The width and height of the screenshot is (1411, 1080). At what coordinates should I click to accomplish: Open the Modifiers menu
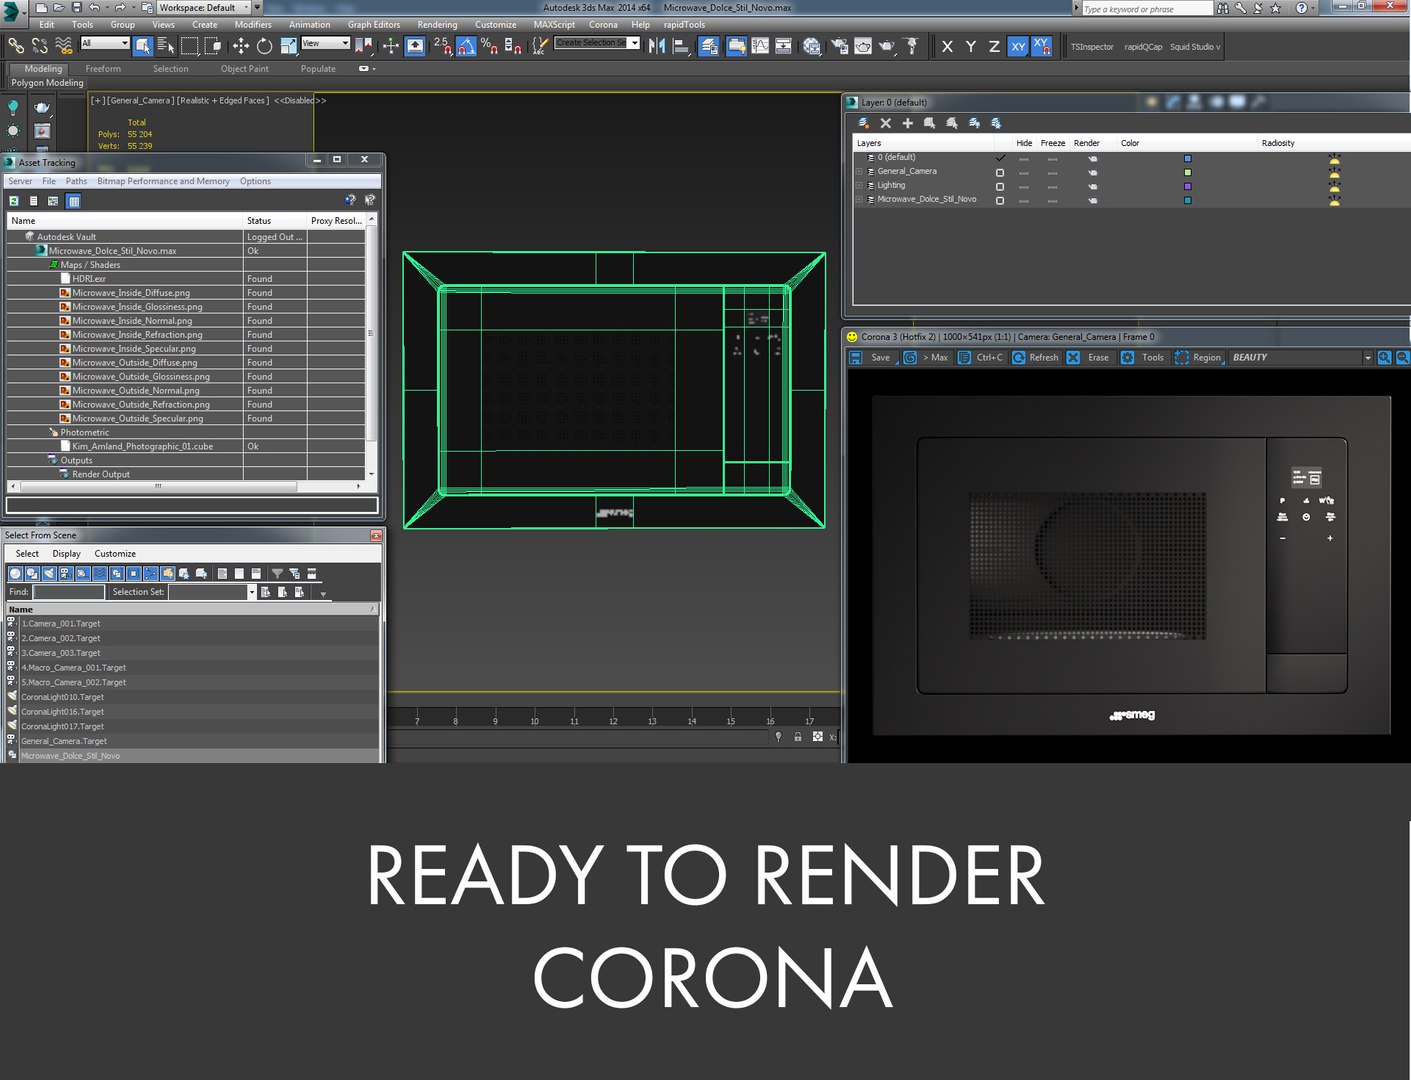pyautogui.click(x=253, y=25)
